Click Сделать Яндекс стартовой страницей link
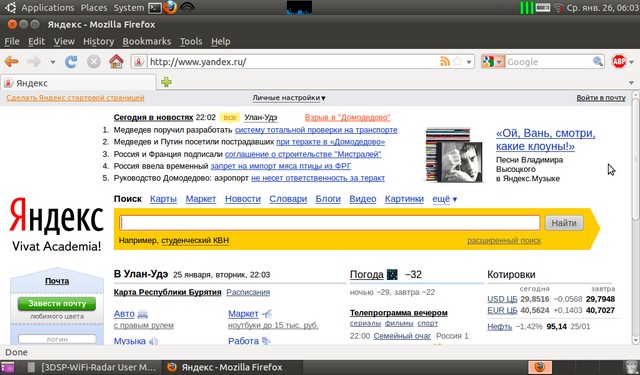The image size is (640, 375). click(75, 98)
